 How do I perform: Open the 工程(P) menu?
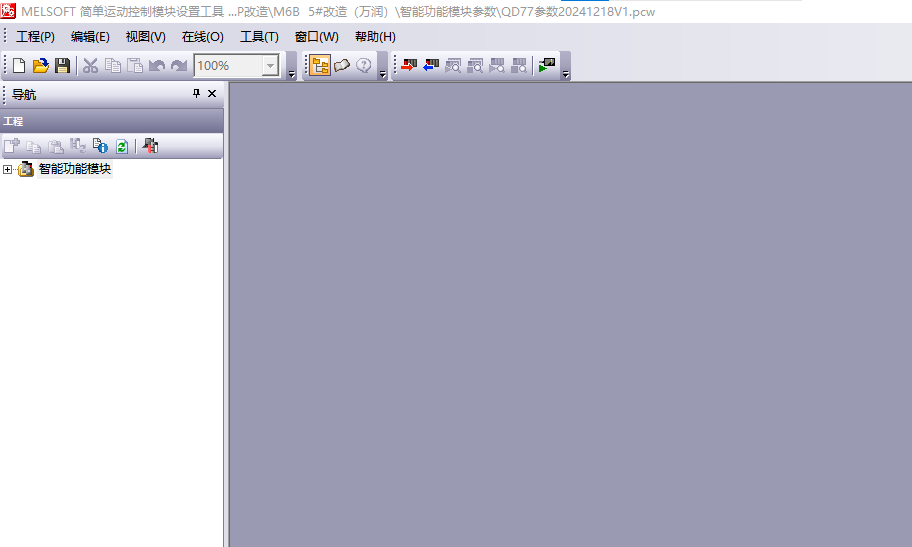pyautogui.click(x=35, y=37)
